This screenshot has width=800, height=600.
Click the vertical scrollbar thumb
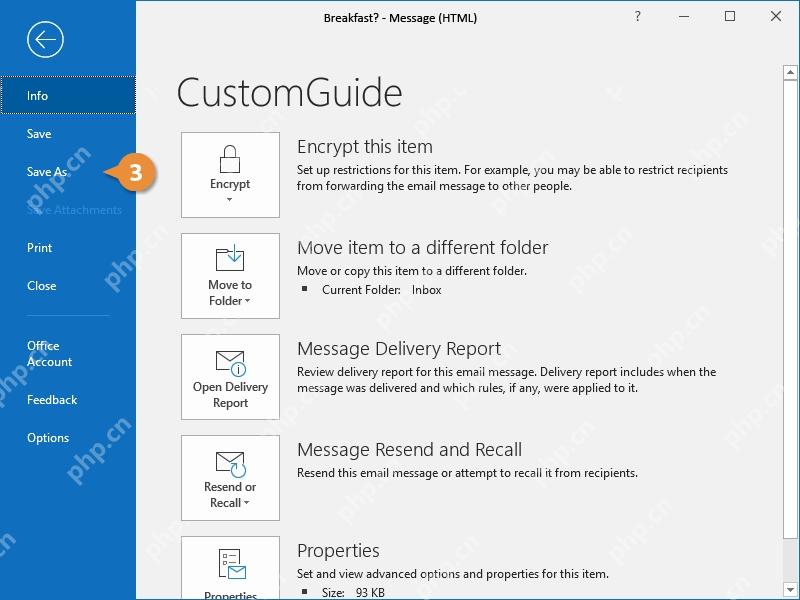[790, 309]
